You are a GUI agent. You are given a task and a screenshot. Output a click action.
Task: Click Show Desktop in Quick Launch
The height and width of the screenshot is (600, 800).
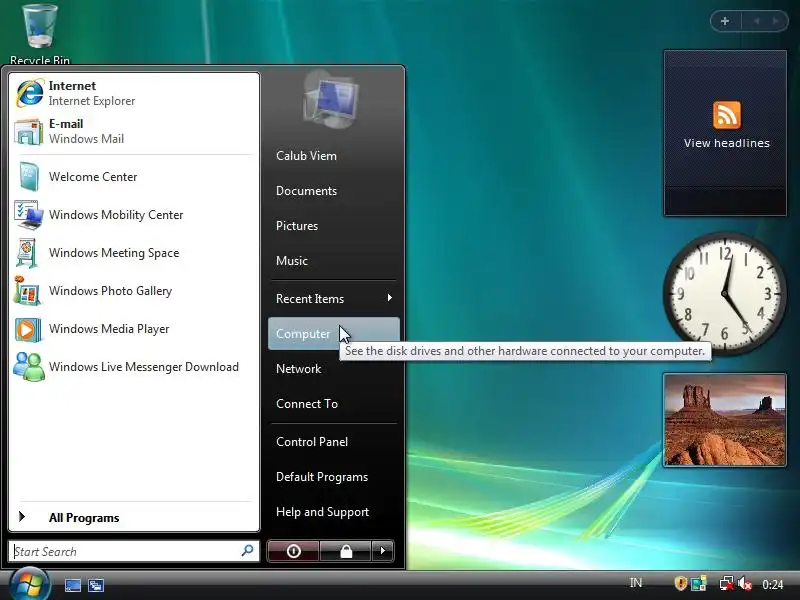click(72, 585)
